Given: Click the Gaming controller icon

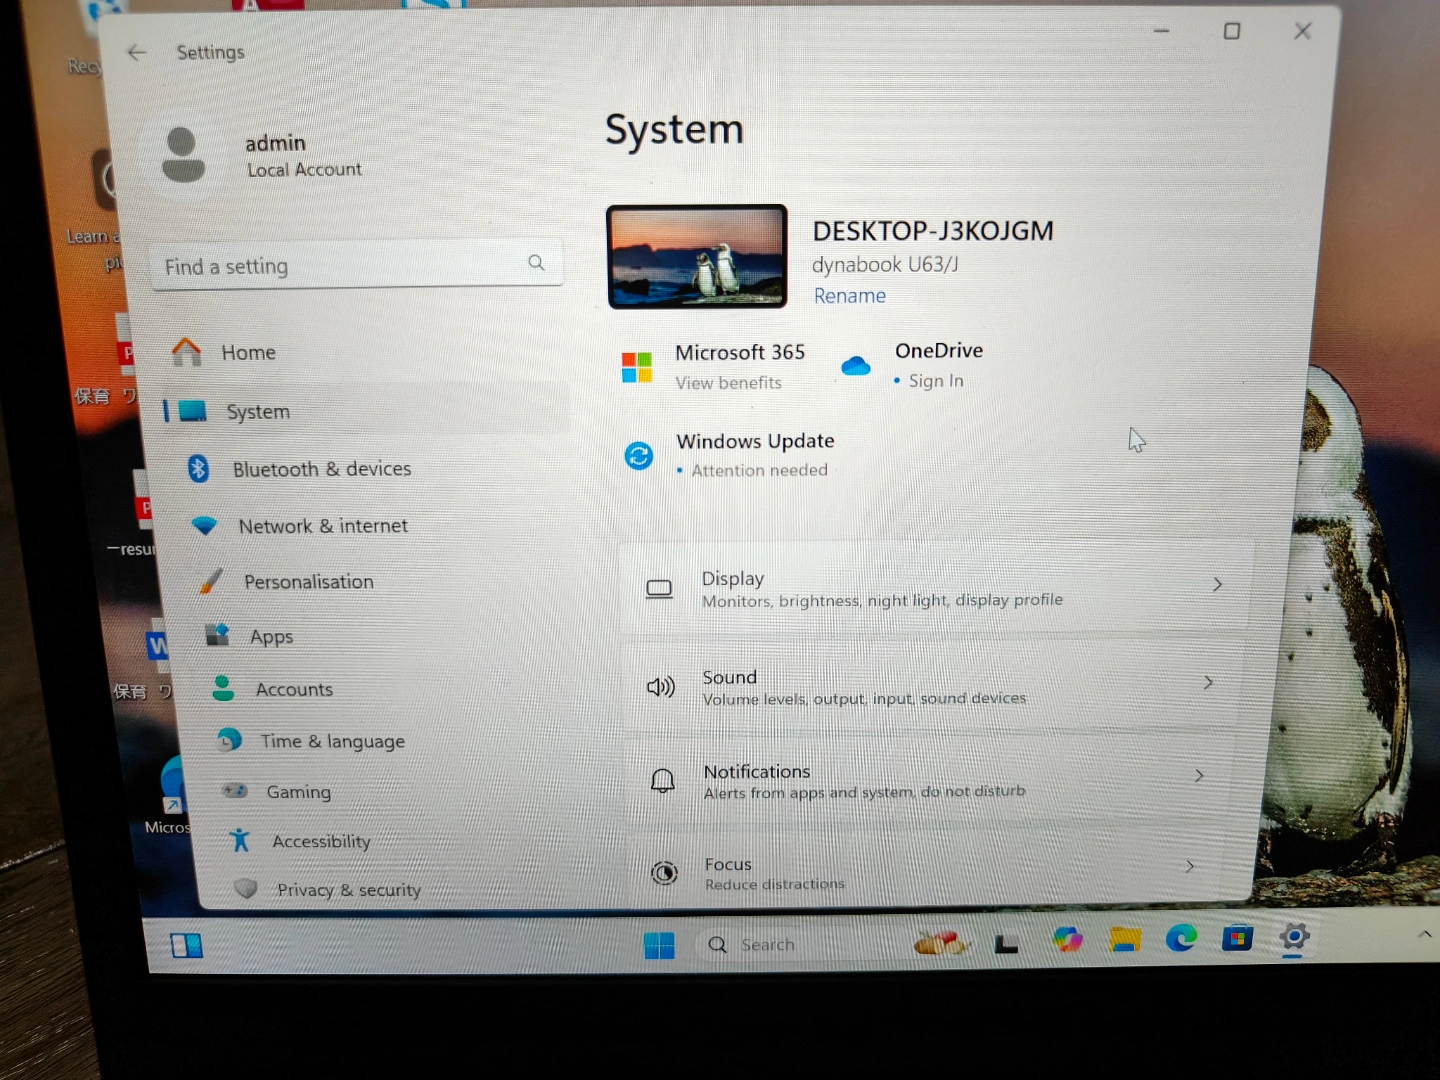Looking at the screenshot, I should pyautogui.click(x=235, y=791).
